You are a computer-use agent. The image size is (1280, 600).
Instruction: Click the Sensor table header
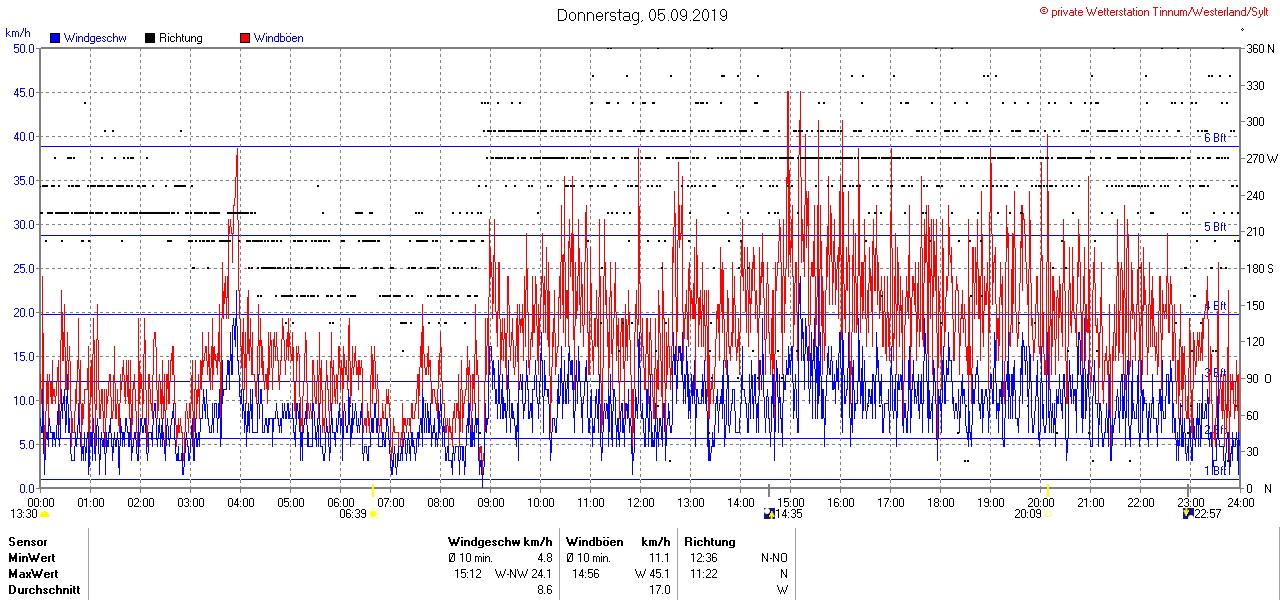pyautogui.click(x=27, y=542)
